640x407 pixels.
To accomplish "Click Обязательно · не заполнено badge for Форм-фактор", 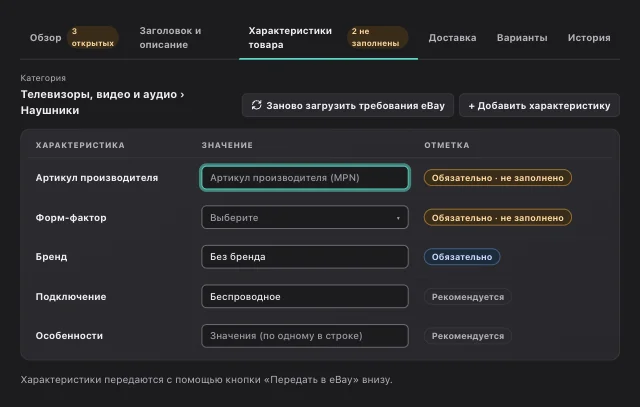I will tap(498, 218).
